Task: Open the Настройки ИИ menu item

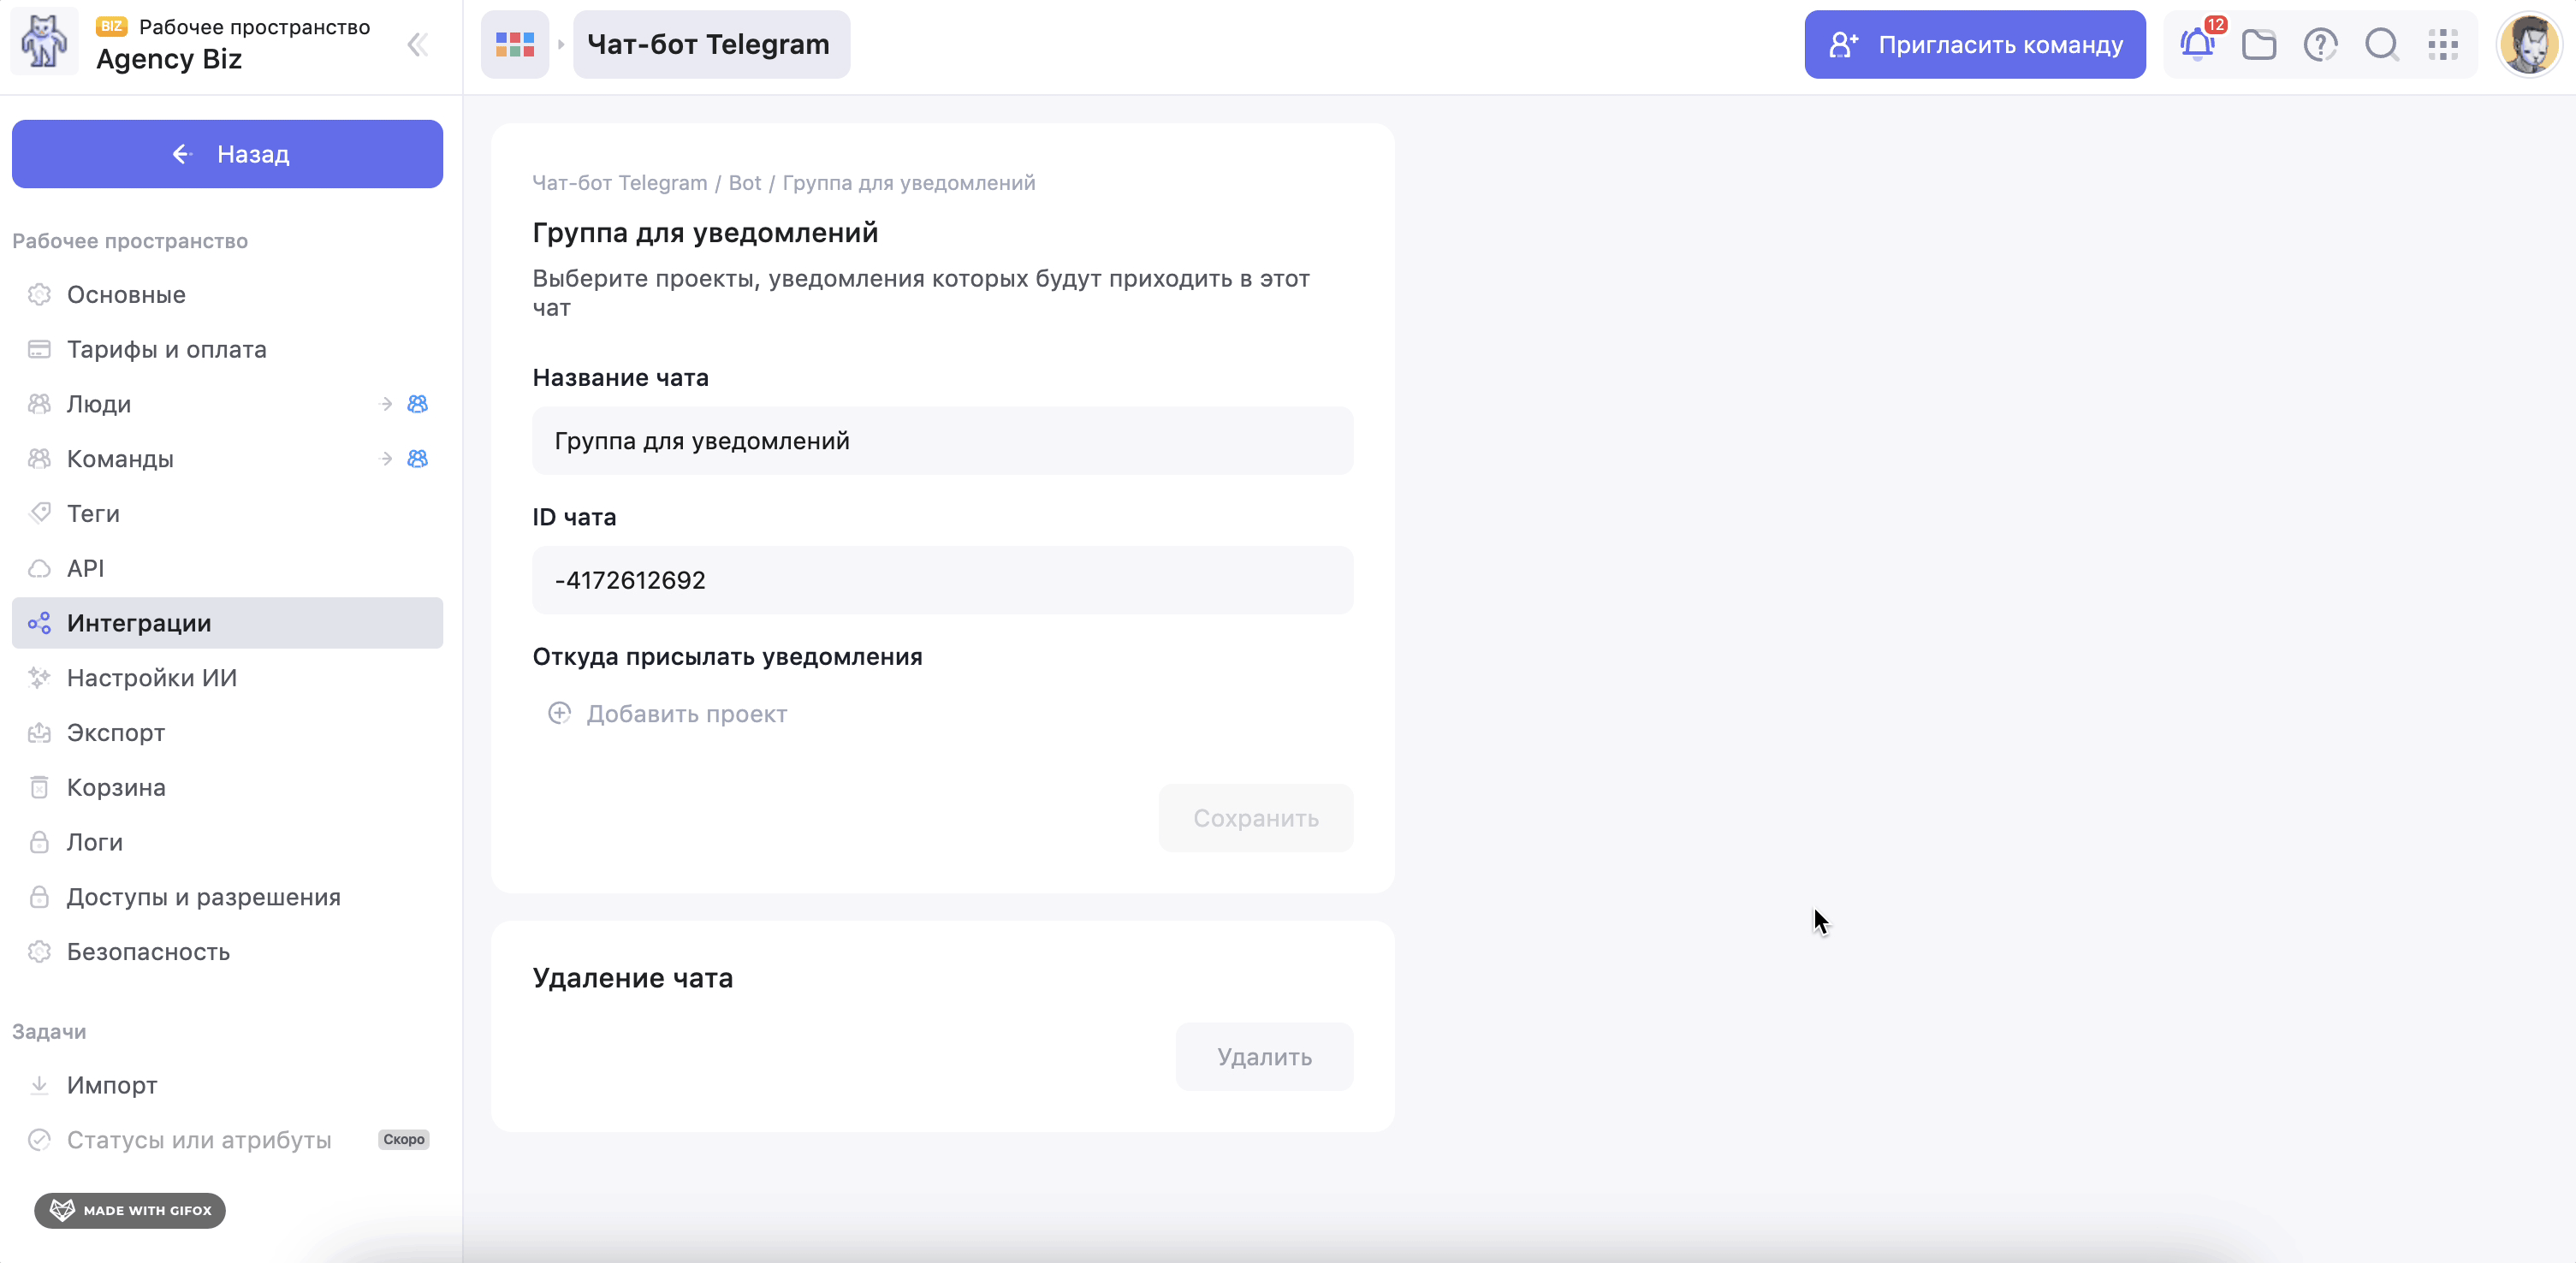Action: (152, 678)
